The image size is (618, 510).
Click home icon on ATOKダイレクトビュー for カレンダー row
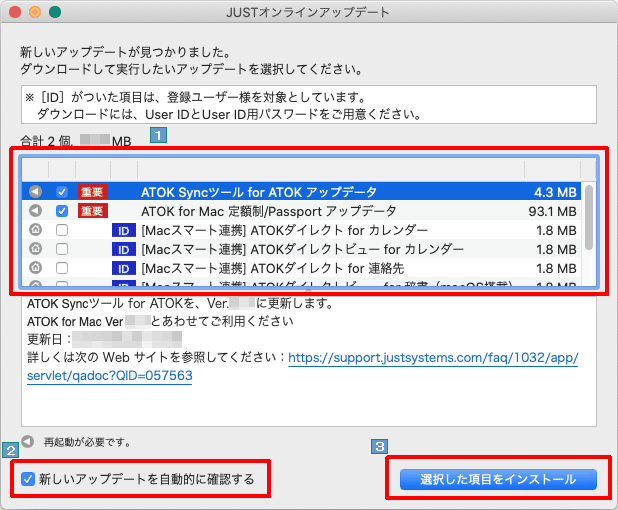point(35,248)
